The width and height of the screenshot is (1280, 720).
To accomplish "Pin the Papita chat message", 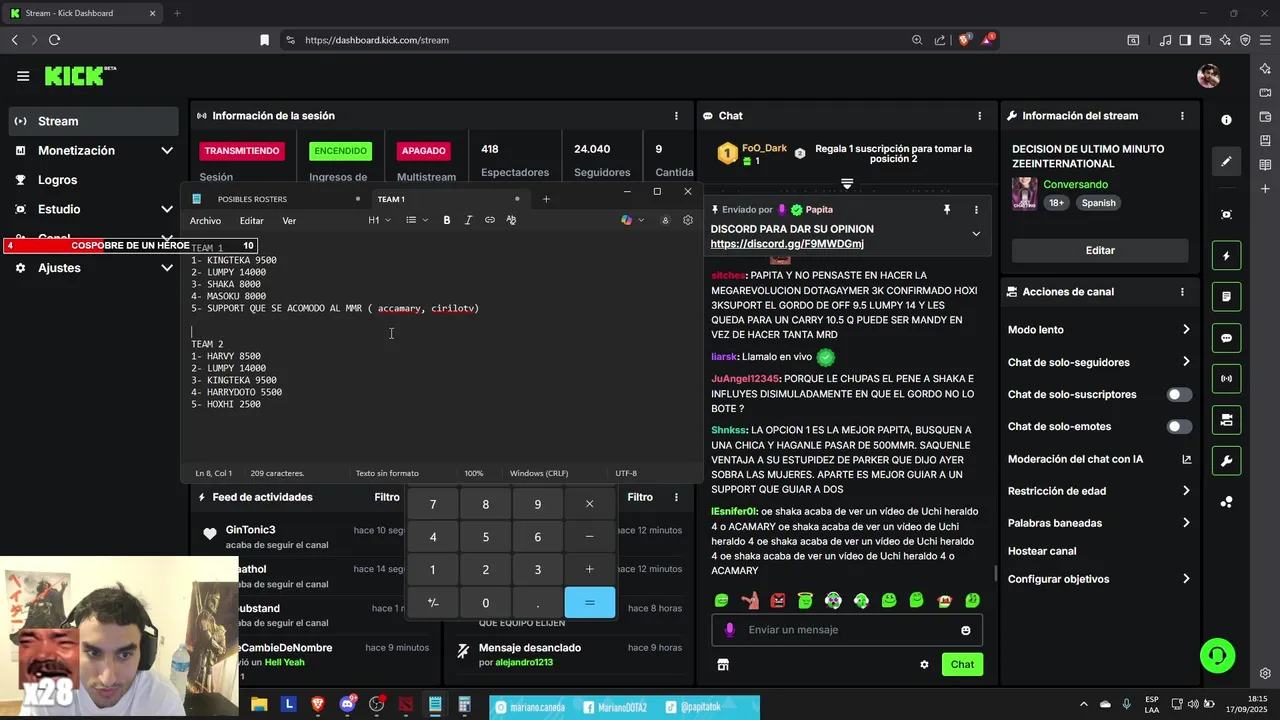I will pos(946,210).
